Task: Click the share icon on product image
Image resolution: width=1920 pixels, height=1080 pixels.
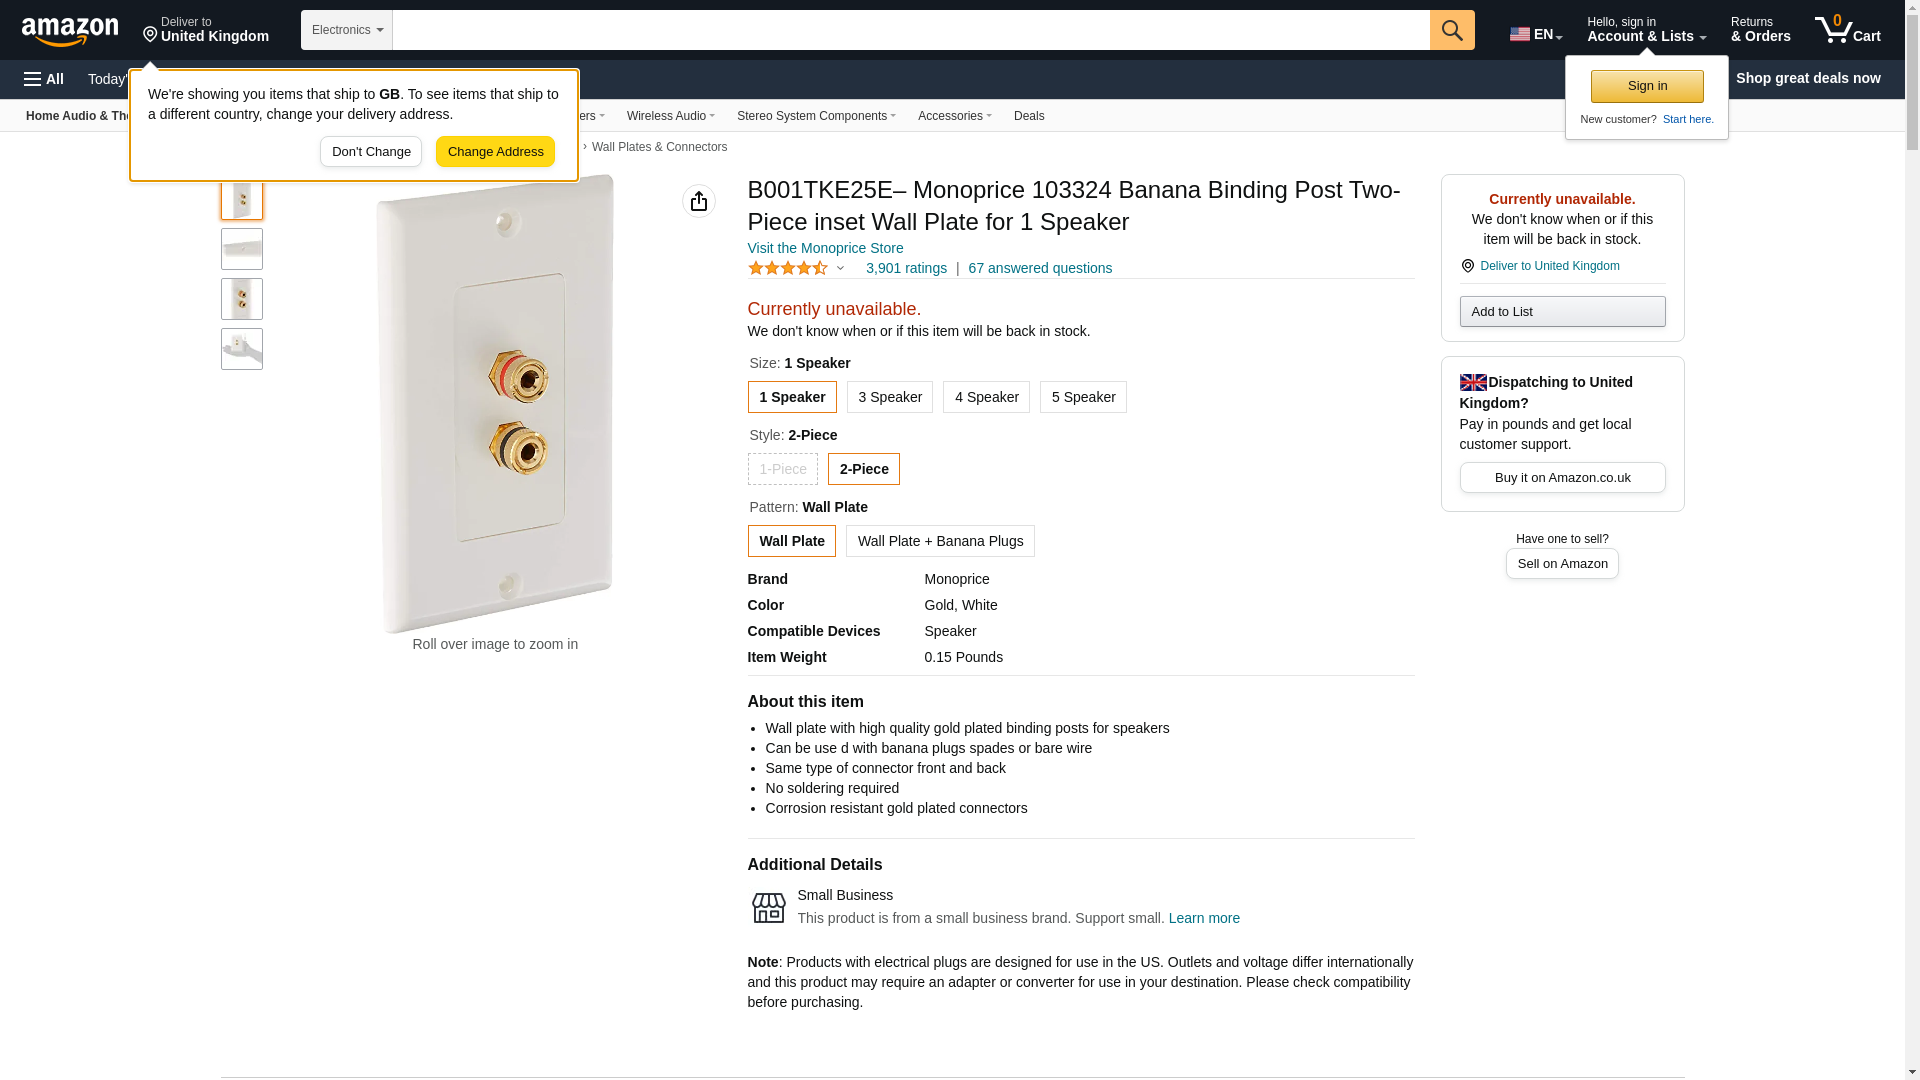Action: pos(699,201)
